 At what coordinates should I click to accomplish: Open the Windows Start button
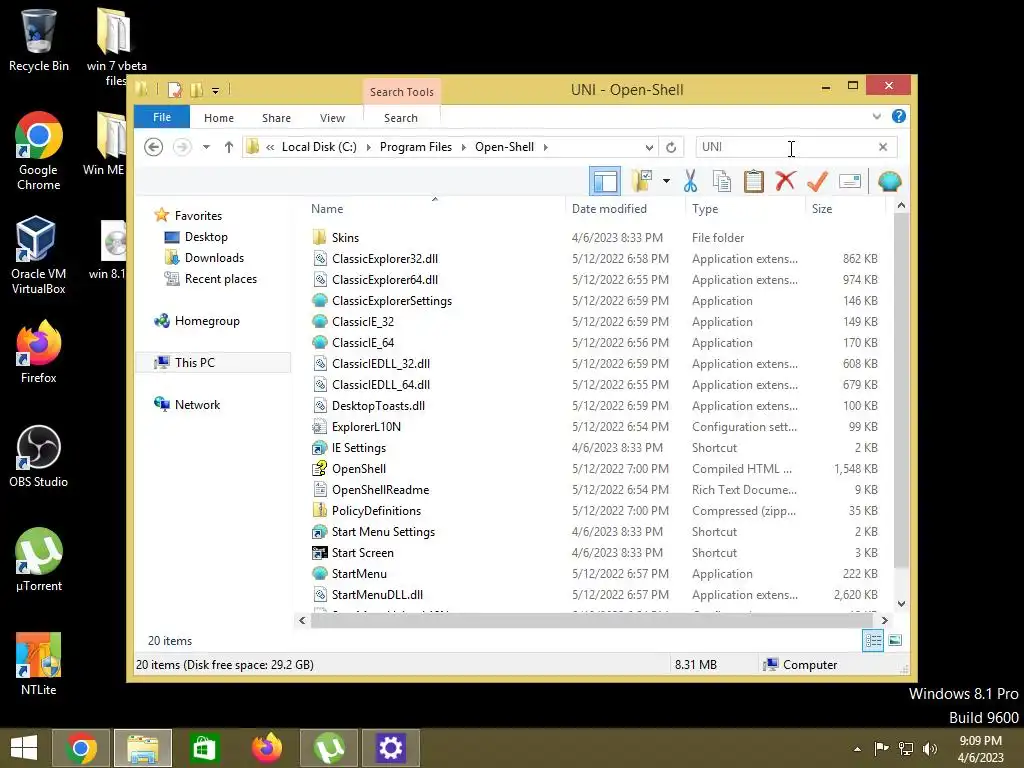tap(24, 748)
